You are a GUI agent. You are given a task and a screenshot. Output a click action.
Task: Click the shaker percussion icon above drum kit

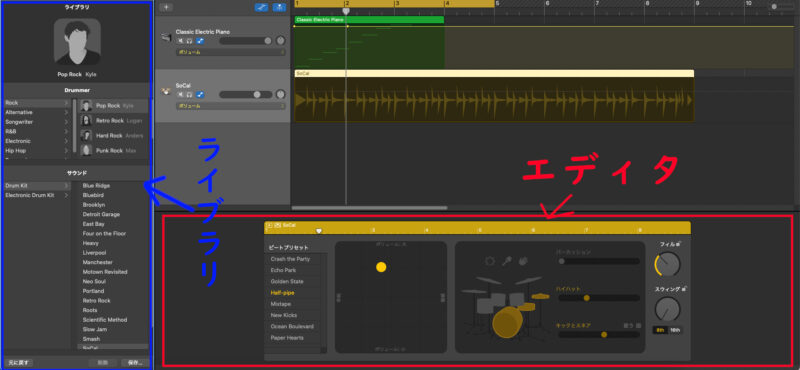point(507,261)
